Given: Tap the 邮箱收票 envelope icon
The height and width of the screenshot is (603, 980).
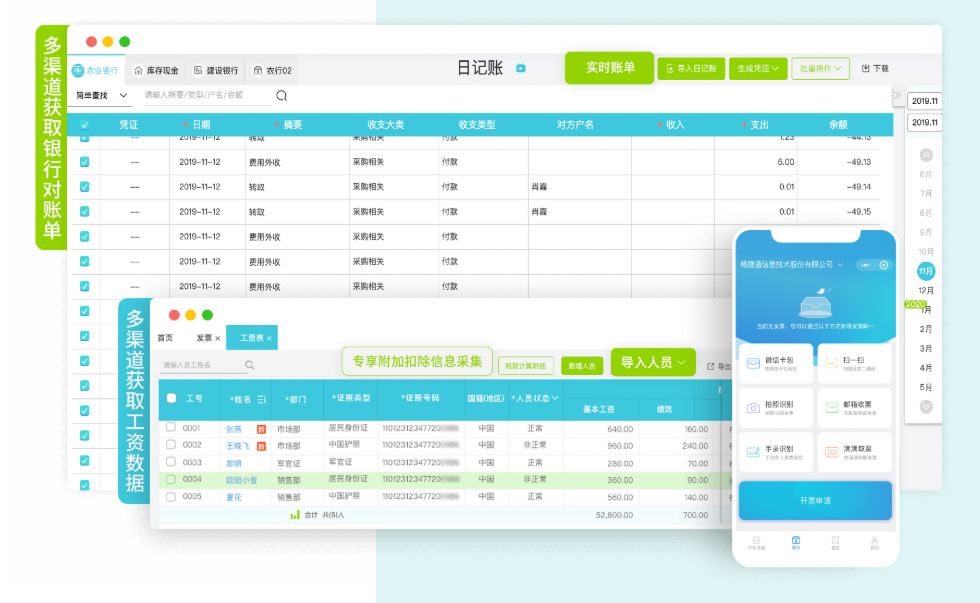Looking at the screenshot, I should (x=832, y=408).
